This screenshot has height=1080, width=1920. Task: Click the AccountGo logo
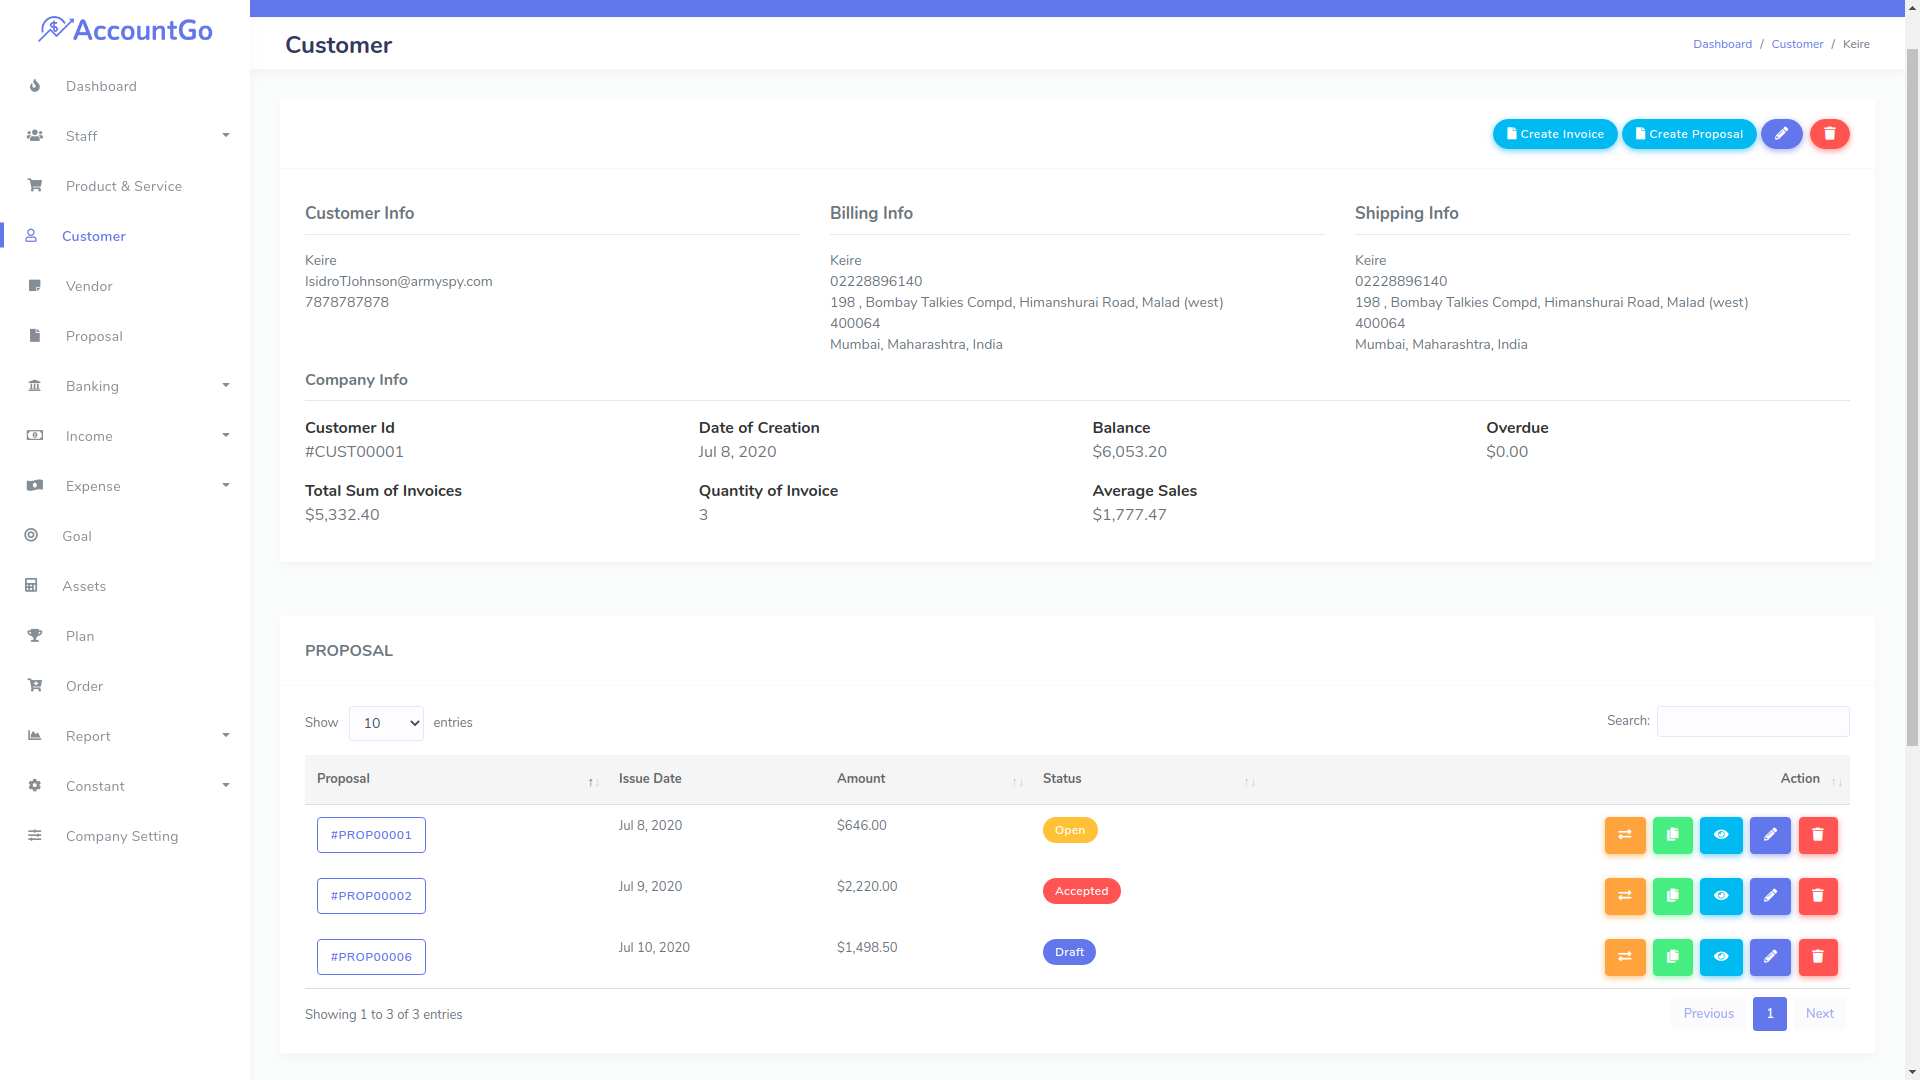click(125, 30)
